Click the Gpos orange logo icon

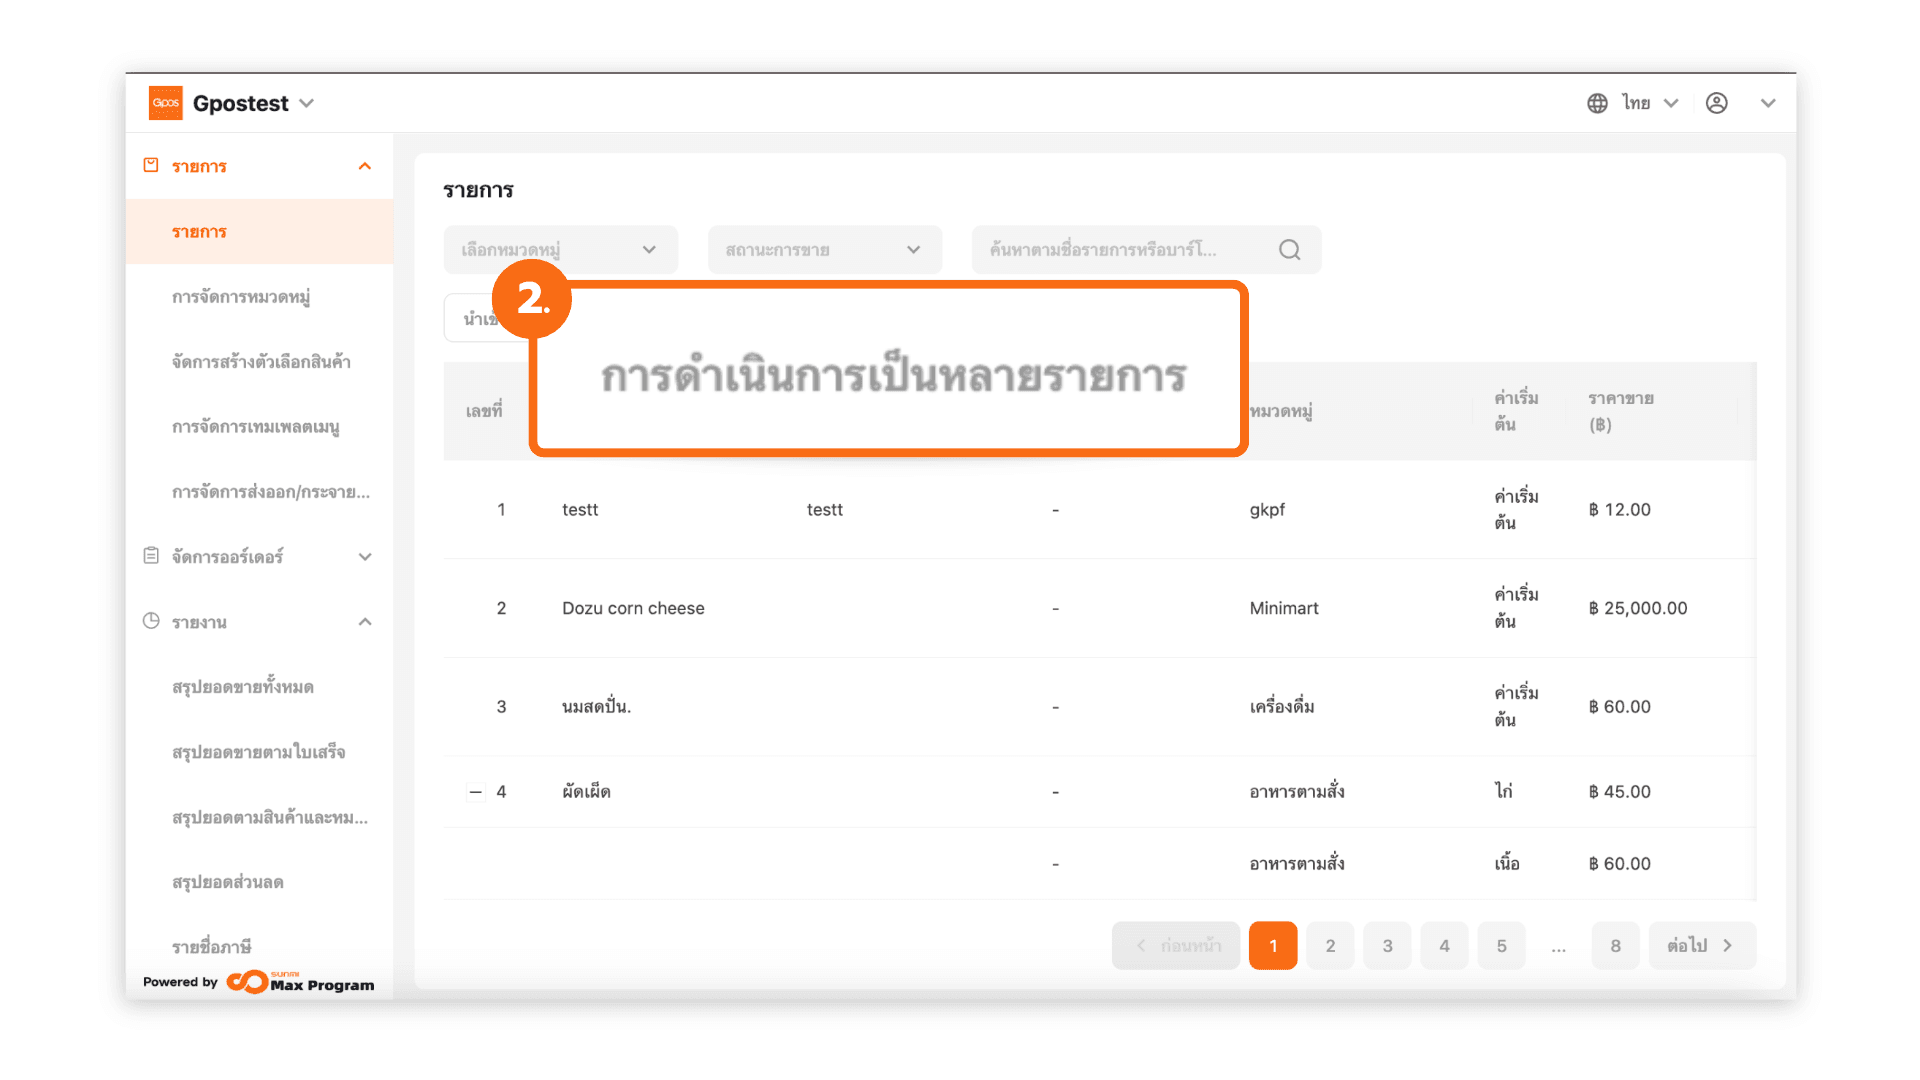165,103
